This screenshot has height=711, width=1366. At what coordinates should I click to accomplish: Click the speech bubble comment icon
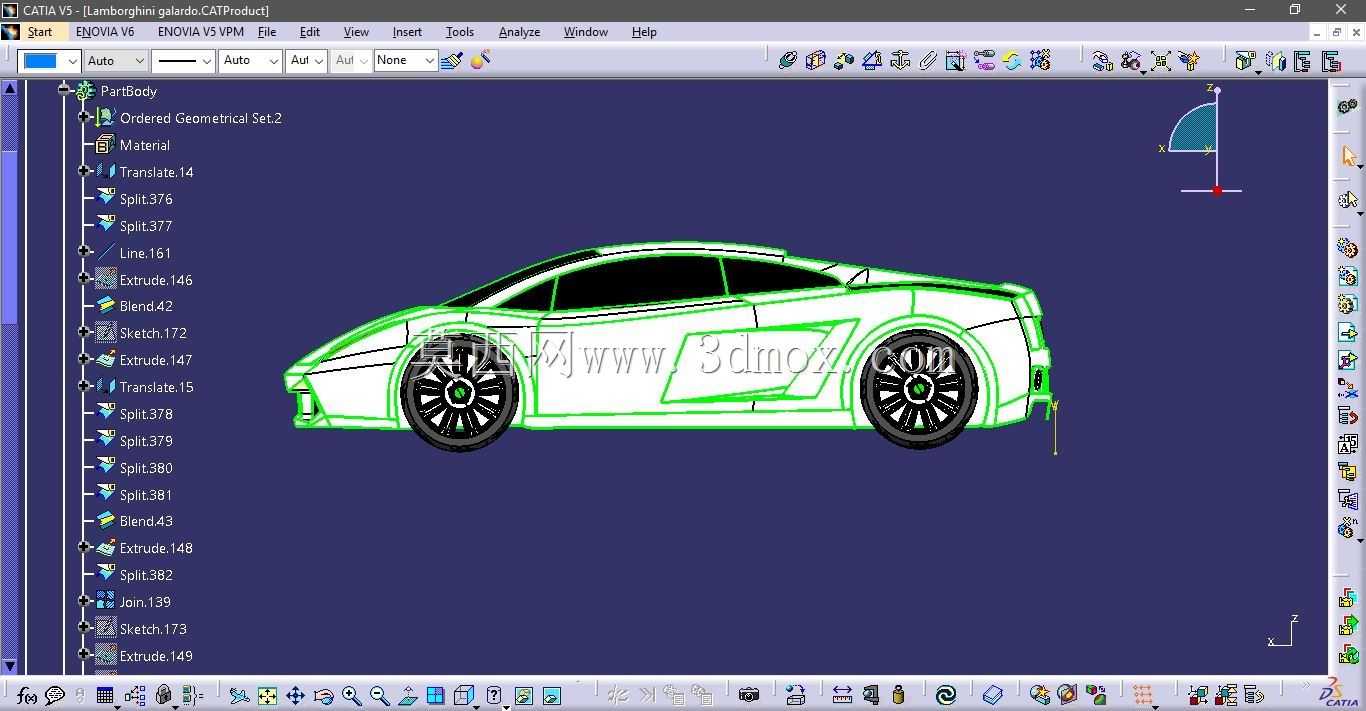coord(55,695)
